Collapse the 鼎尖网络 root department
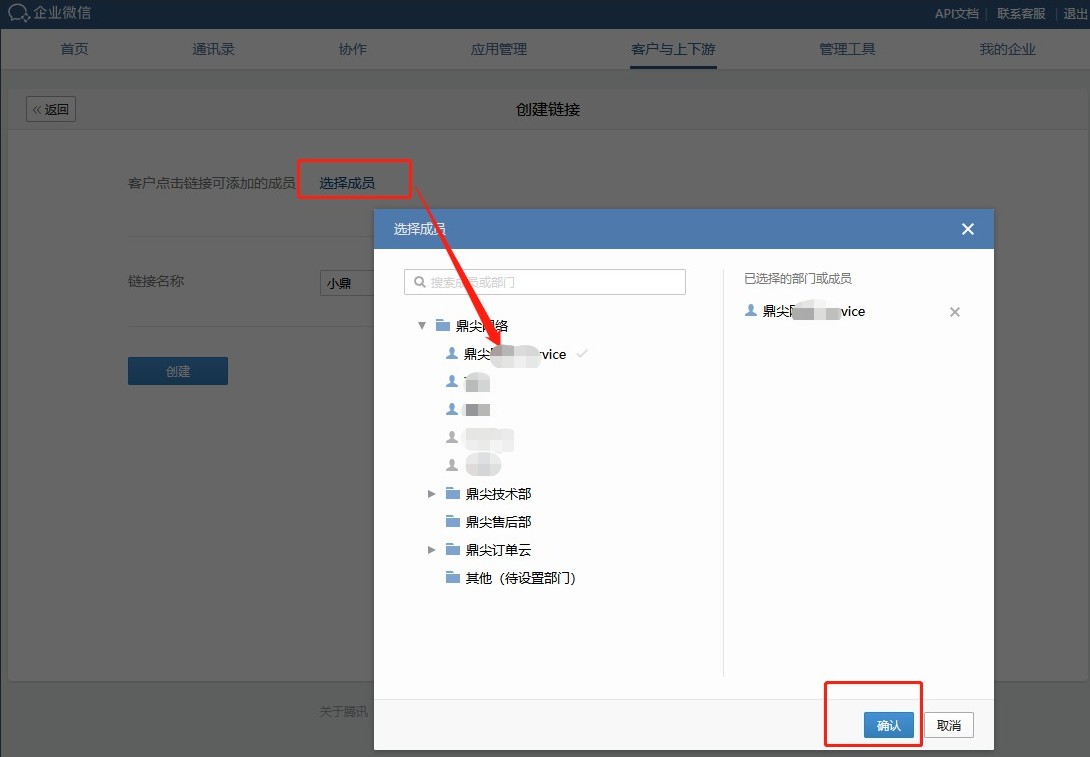This screenshot has height=757, width=1090. [x=422, y=326]
